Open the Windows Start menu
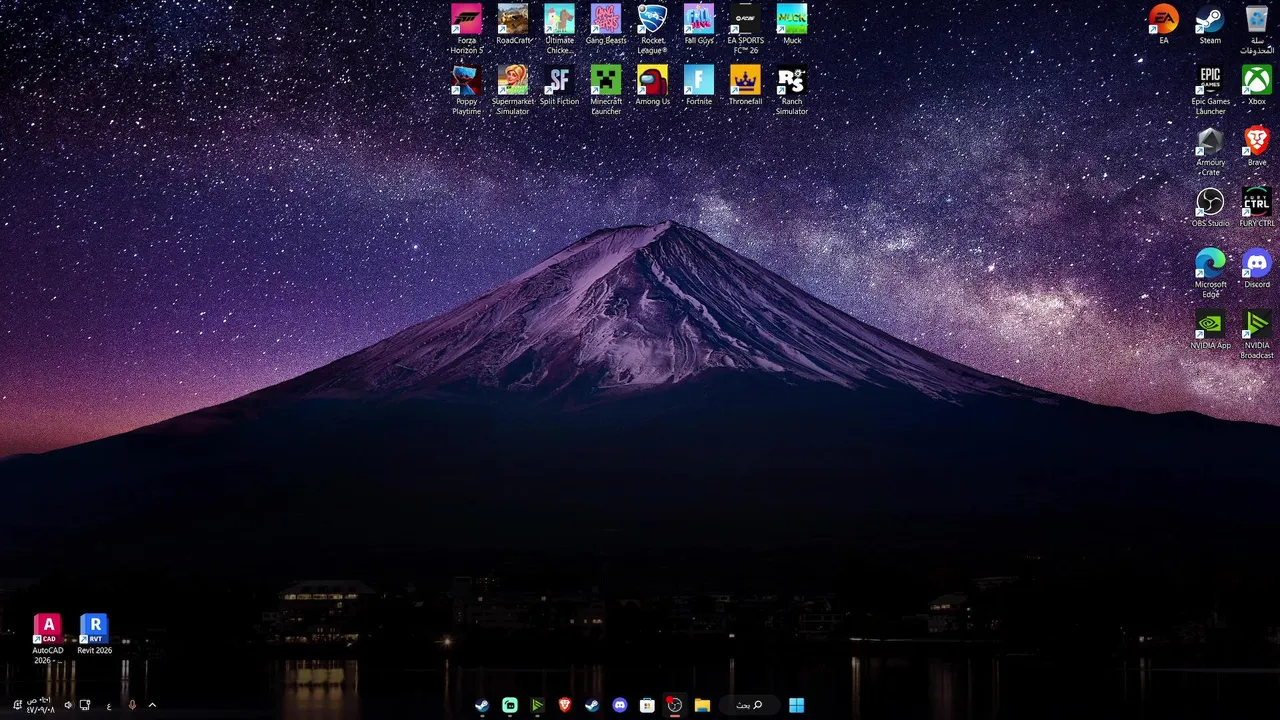 (x=796, y=705)
